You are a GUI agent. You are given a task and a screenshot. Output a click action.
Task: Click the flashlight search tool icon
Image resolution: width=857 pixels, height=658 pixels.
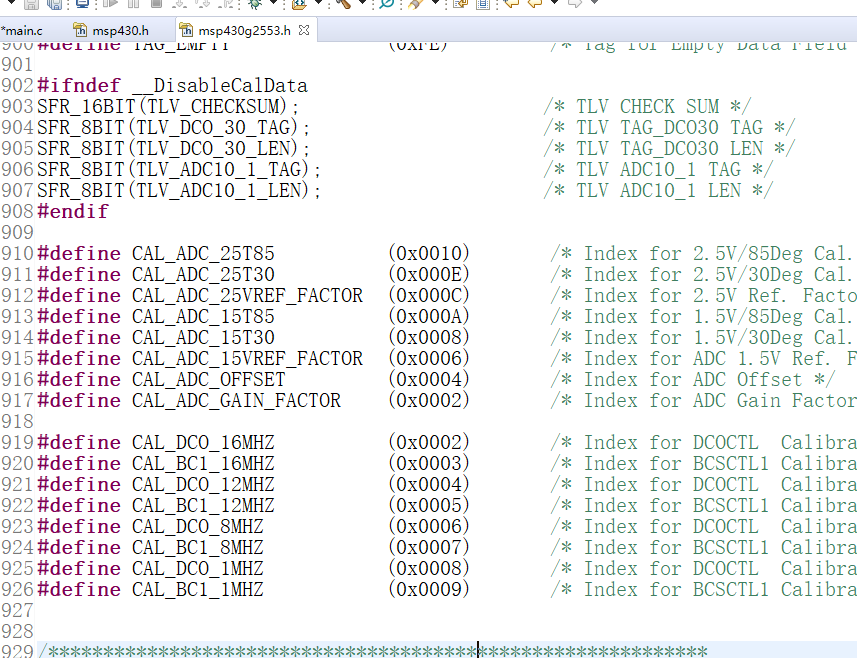[416, 4]
